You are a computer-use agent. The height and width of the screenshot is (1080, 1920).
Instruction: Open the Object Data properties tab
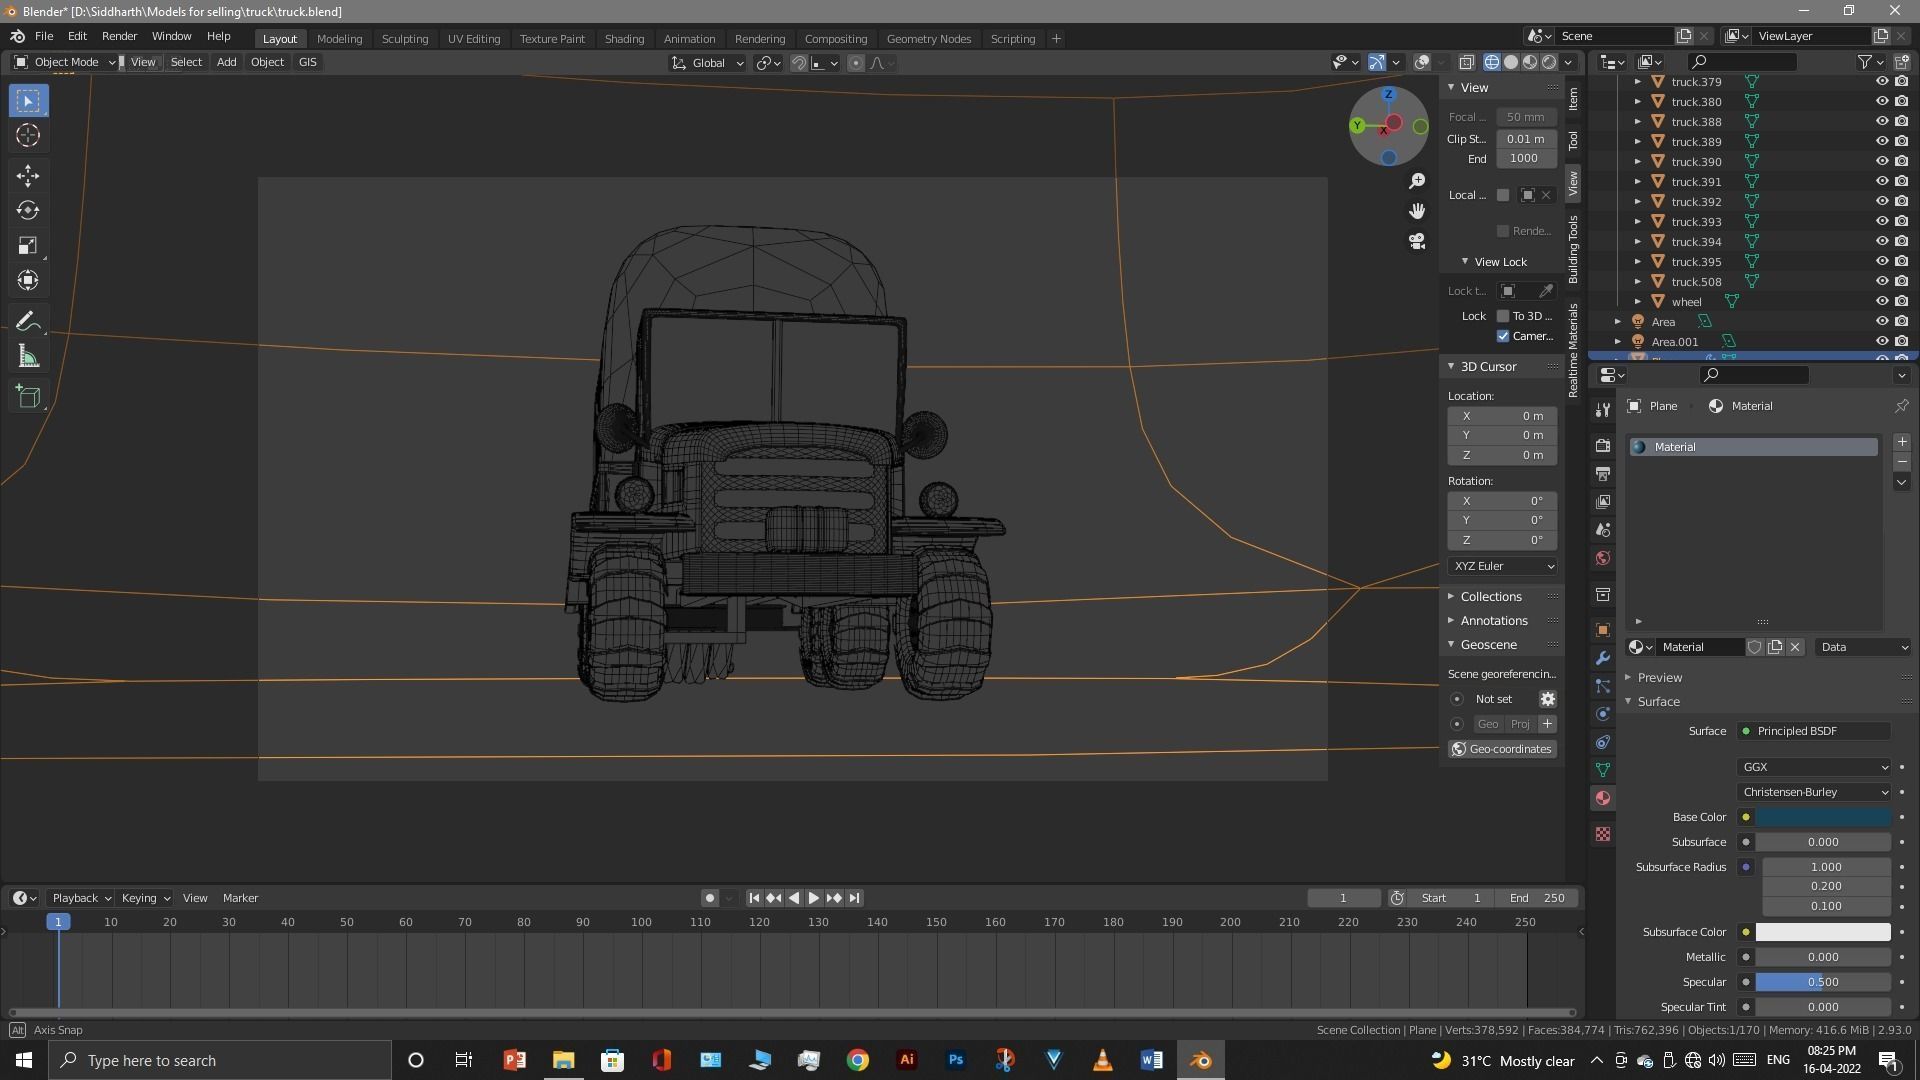pos(1603,770)
